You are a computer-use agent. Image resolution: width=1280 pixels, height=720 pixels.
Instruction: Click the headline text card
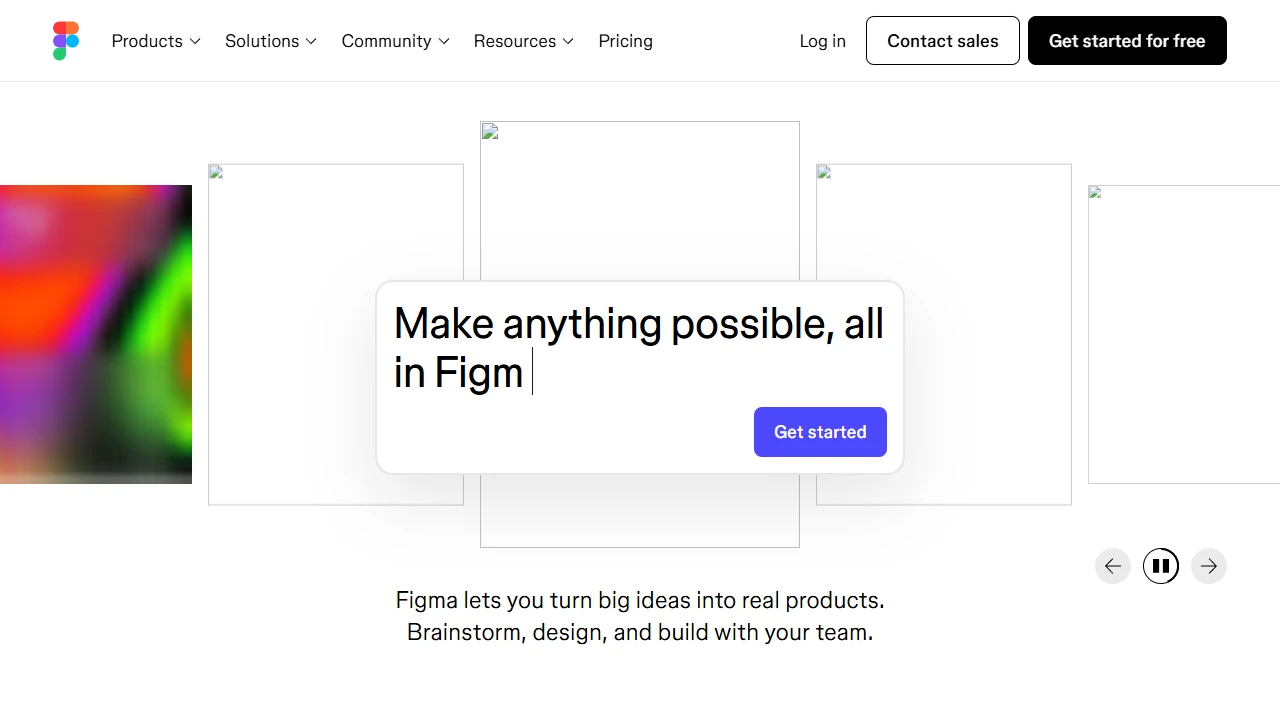640,348
